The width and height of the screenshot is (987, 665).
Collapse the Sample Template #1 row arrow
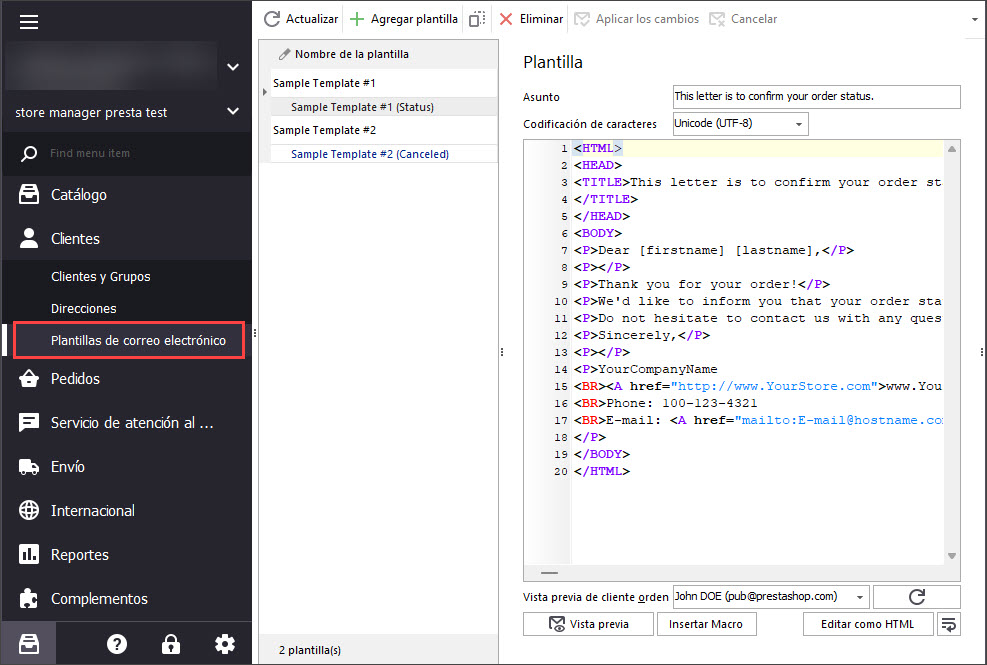265,92
